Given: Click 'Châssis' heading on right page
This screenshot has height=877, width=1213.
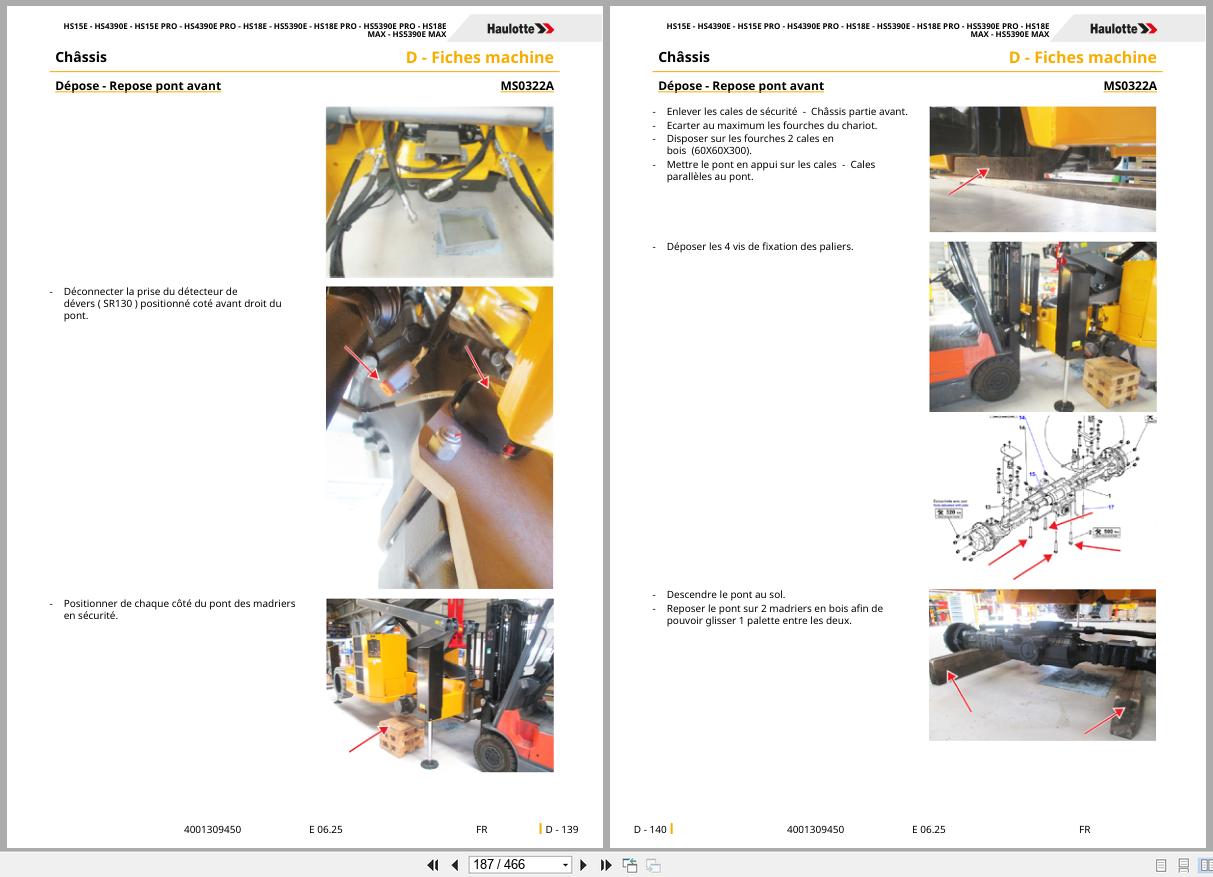Looking at the screenshot, I should 684,58.
